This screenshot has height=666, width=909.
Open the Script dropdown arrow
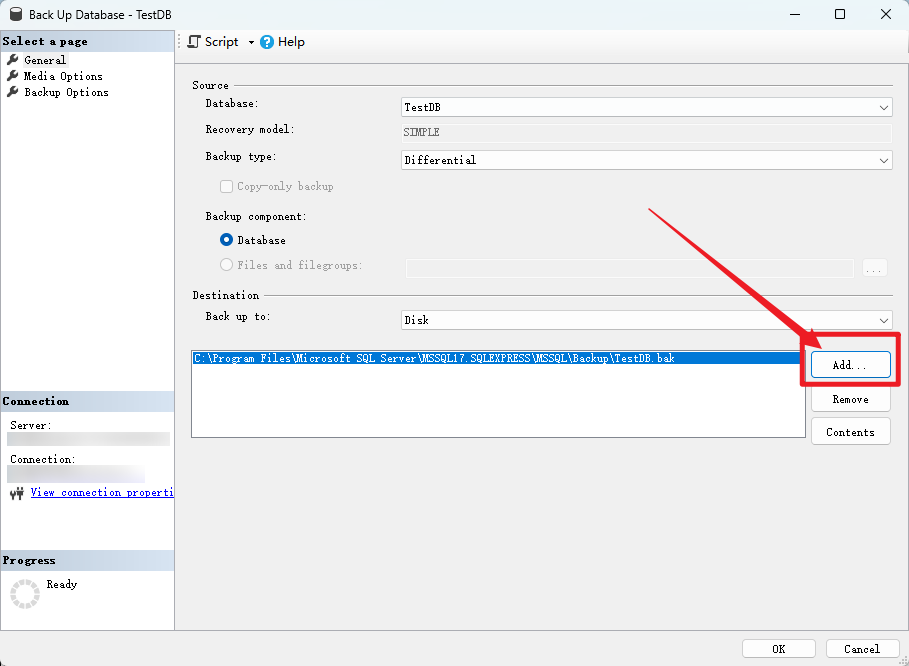[x=251, y=42]
